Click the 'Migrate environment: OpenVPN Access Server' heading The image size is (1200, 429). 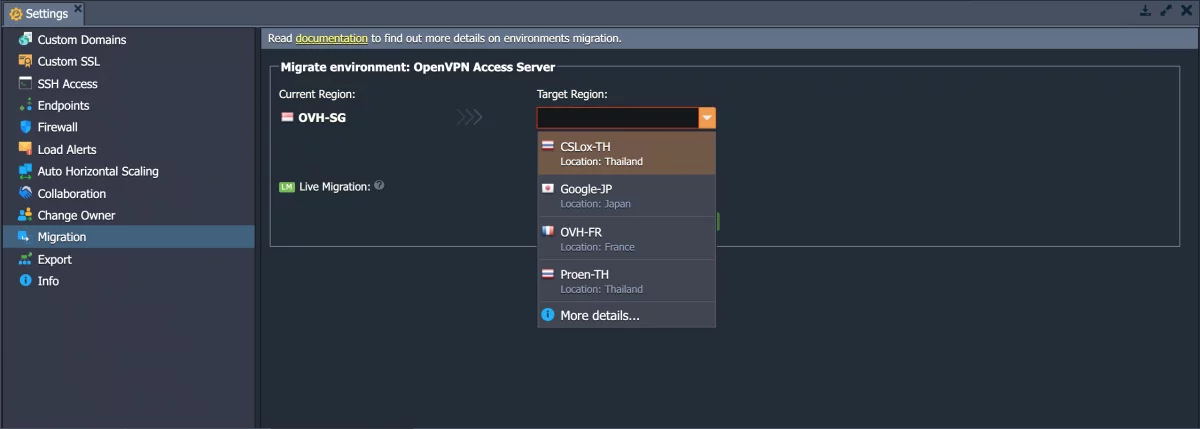click(x=417, y=68)
